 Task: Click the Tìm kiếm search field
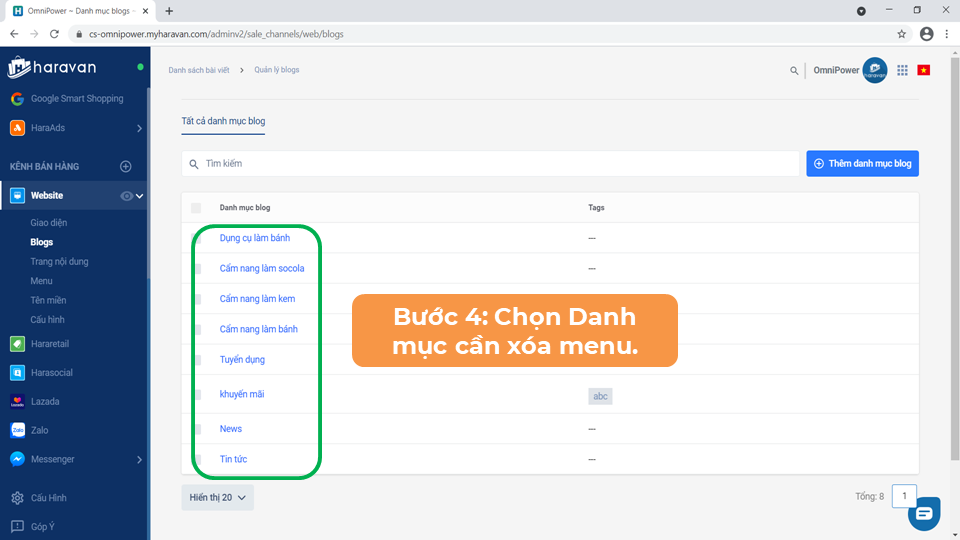pos(490,163)
